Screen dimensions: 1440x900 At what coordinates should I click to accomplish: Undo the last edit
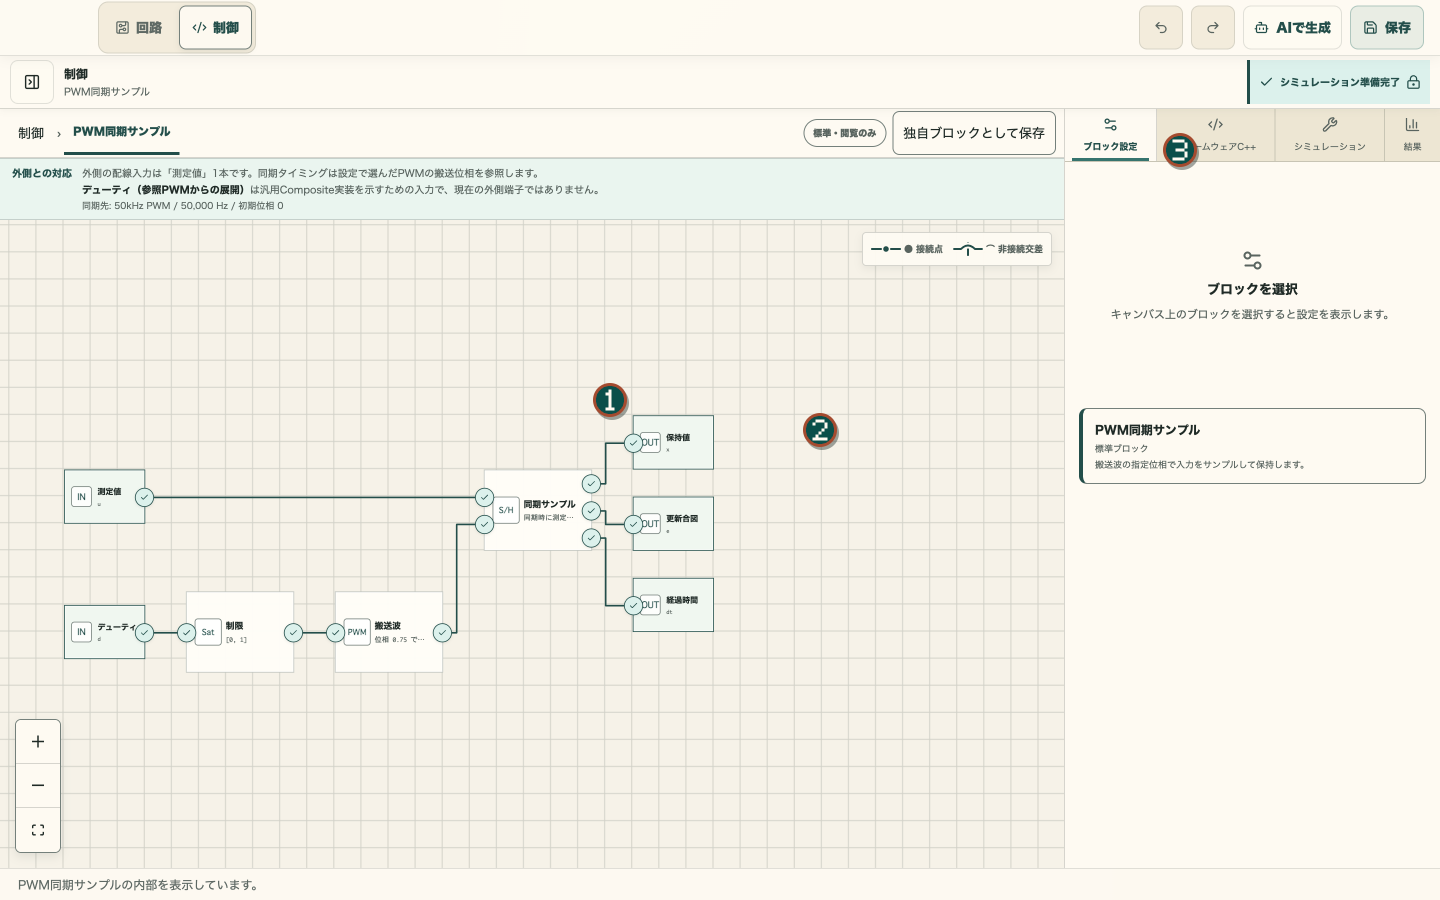[x=1161, y=28]
